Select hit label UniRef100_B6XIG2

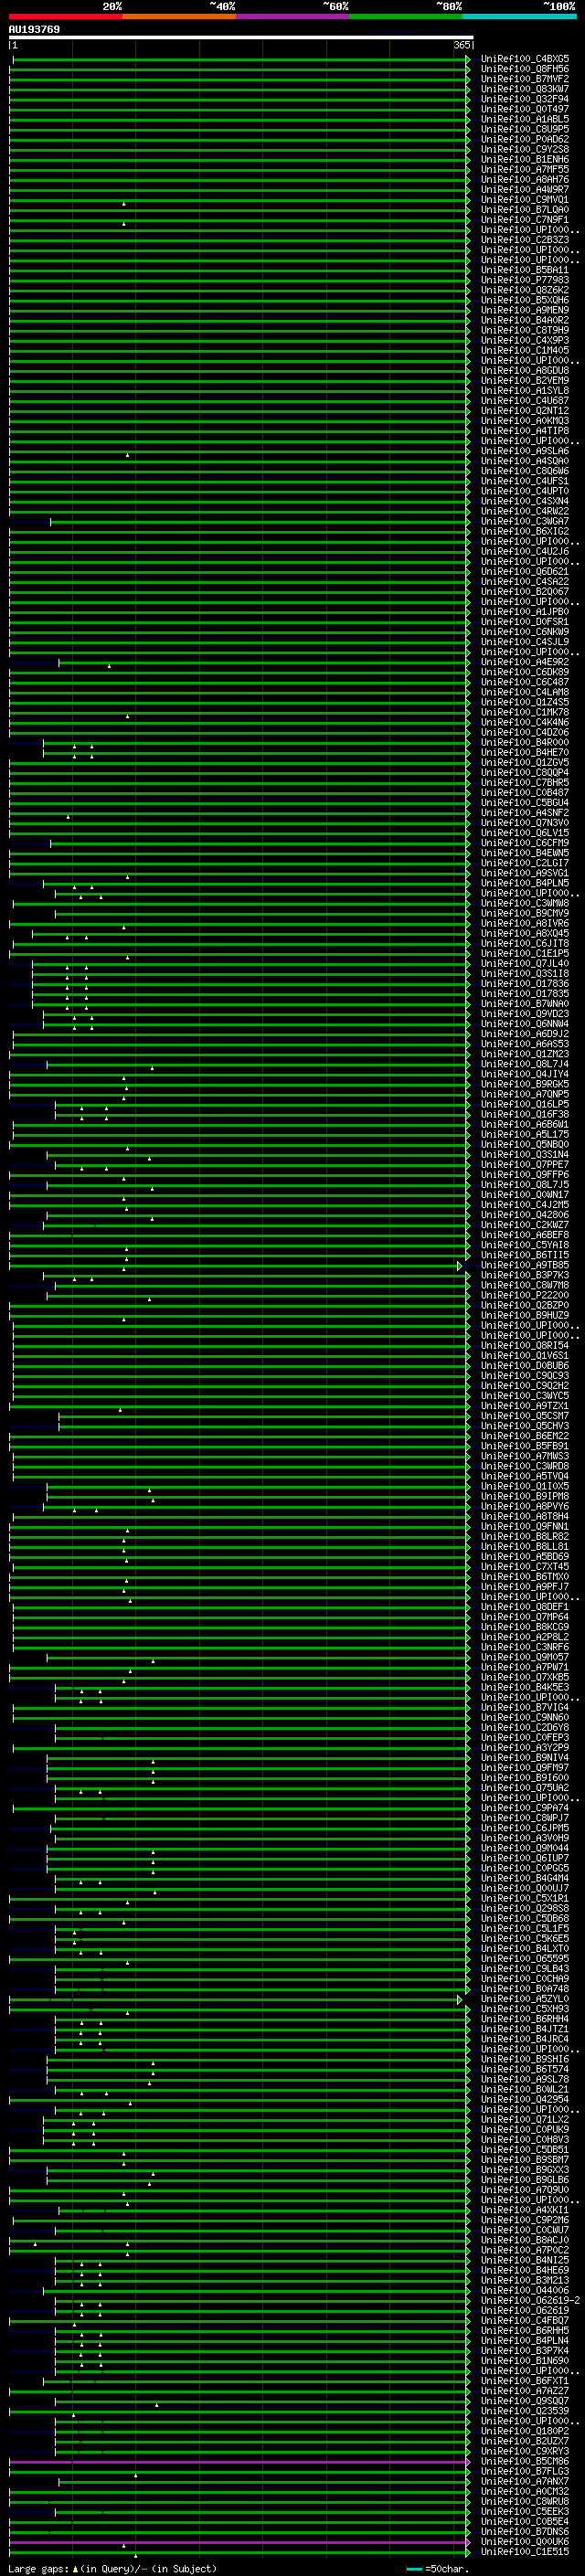(525, 532)
